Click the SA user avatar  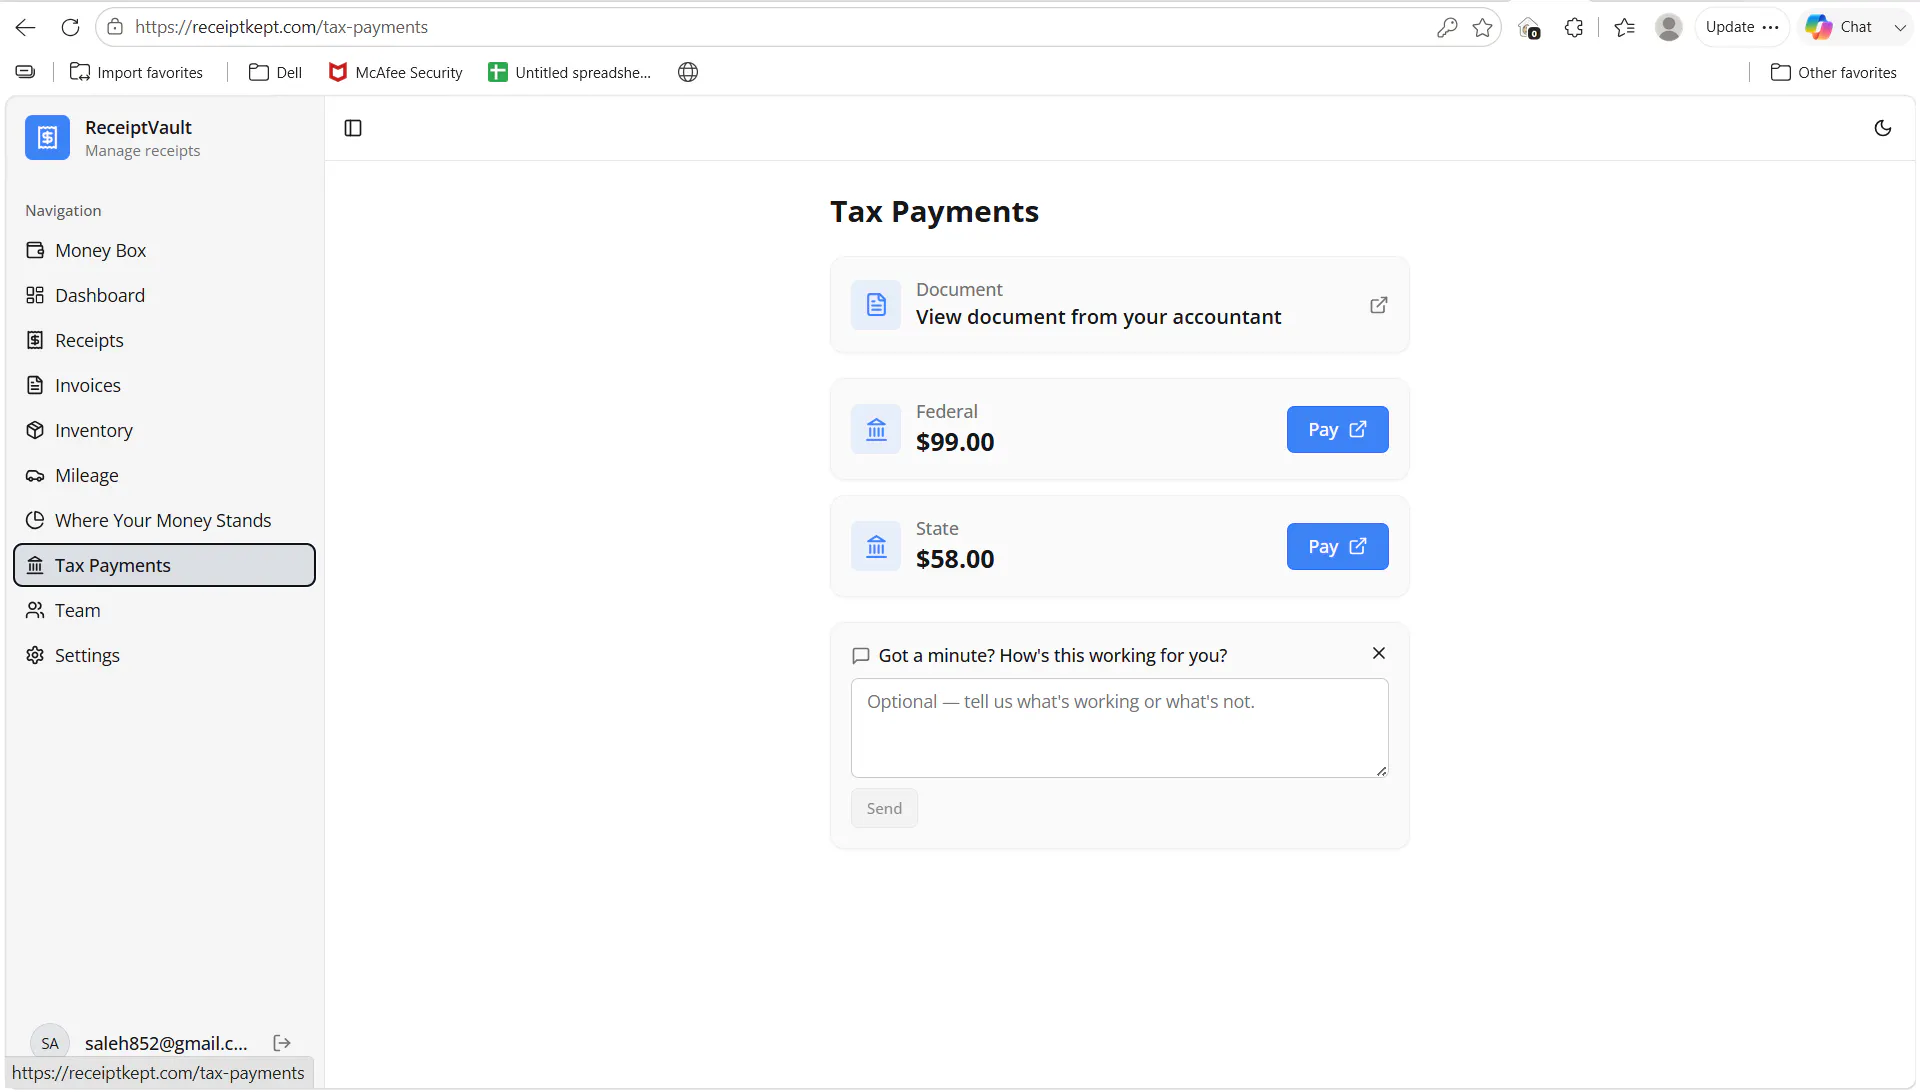50,1043
